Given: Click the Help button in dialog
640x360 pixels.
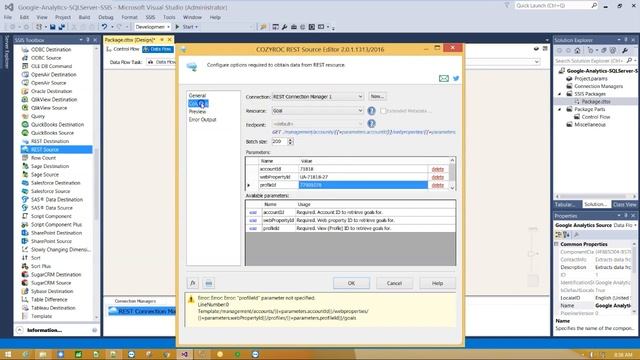Looking at the screenshot, I should point(438,283).
